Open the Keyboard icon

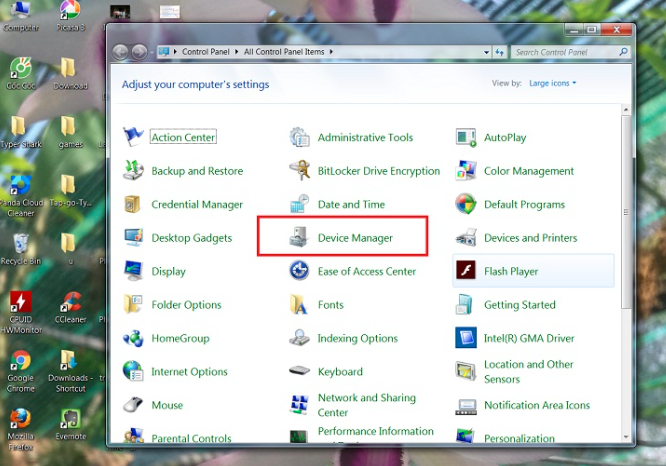click(x=299, y=371)
